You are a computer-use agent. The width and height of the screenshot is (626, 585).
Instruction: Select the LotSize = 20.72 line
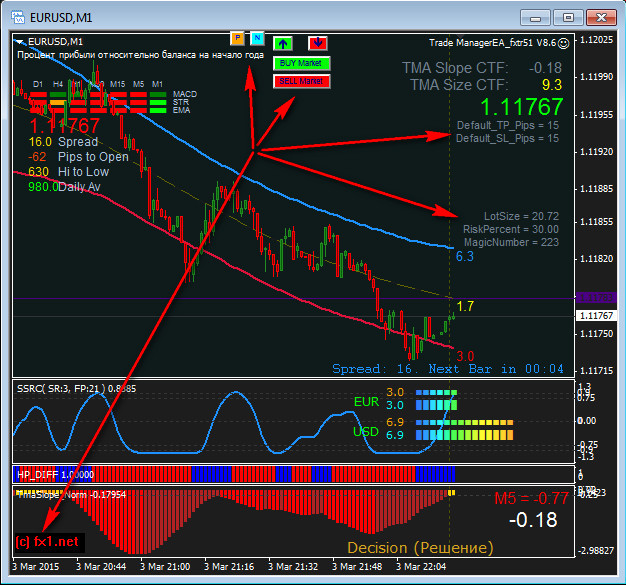(521, 216)
